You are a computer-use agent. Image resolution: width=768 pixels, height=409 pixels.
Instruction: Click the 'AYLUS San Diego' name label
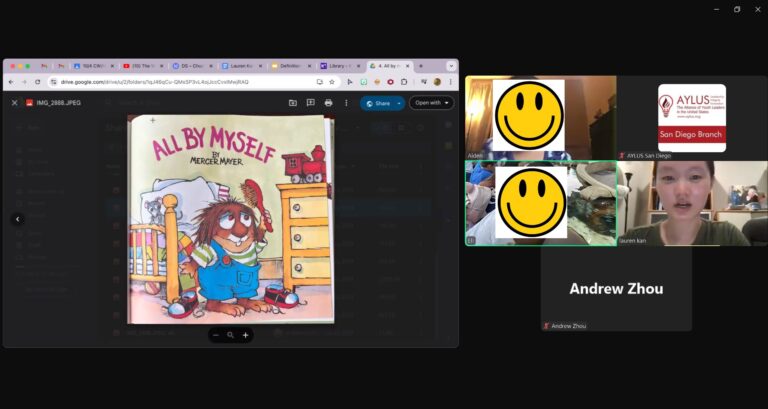(x=648, y=156)
